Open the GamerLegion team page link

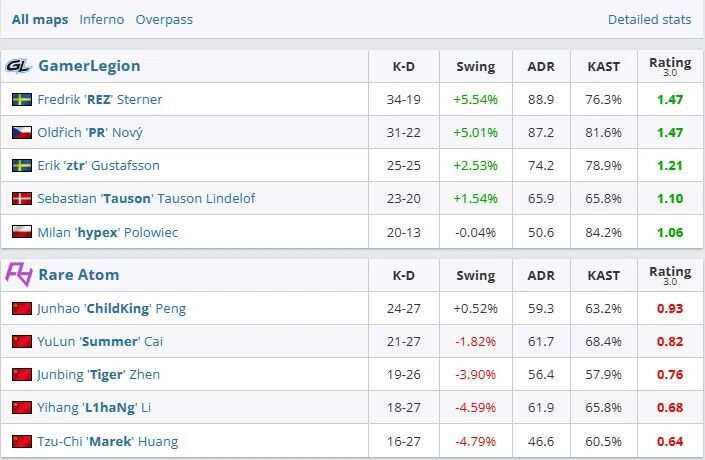pyautogui.click(x=89, y=66)
